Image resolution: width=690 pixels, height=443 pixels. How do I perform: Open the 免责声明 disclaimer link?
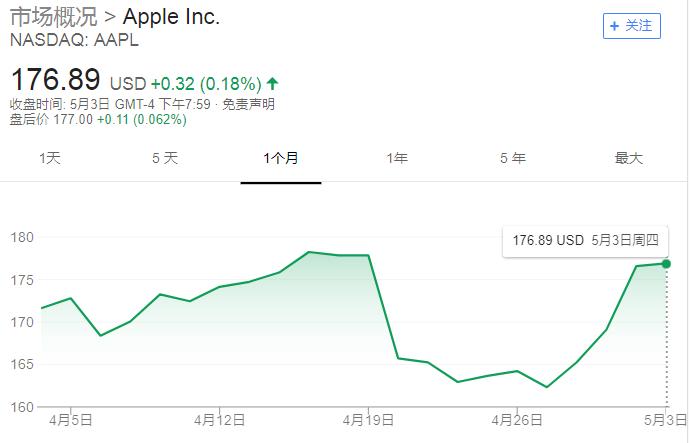248,104
